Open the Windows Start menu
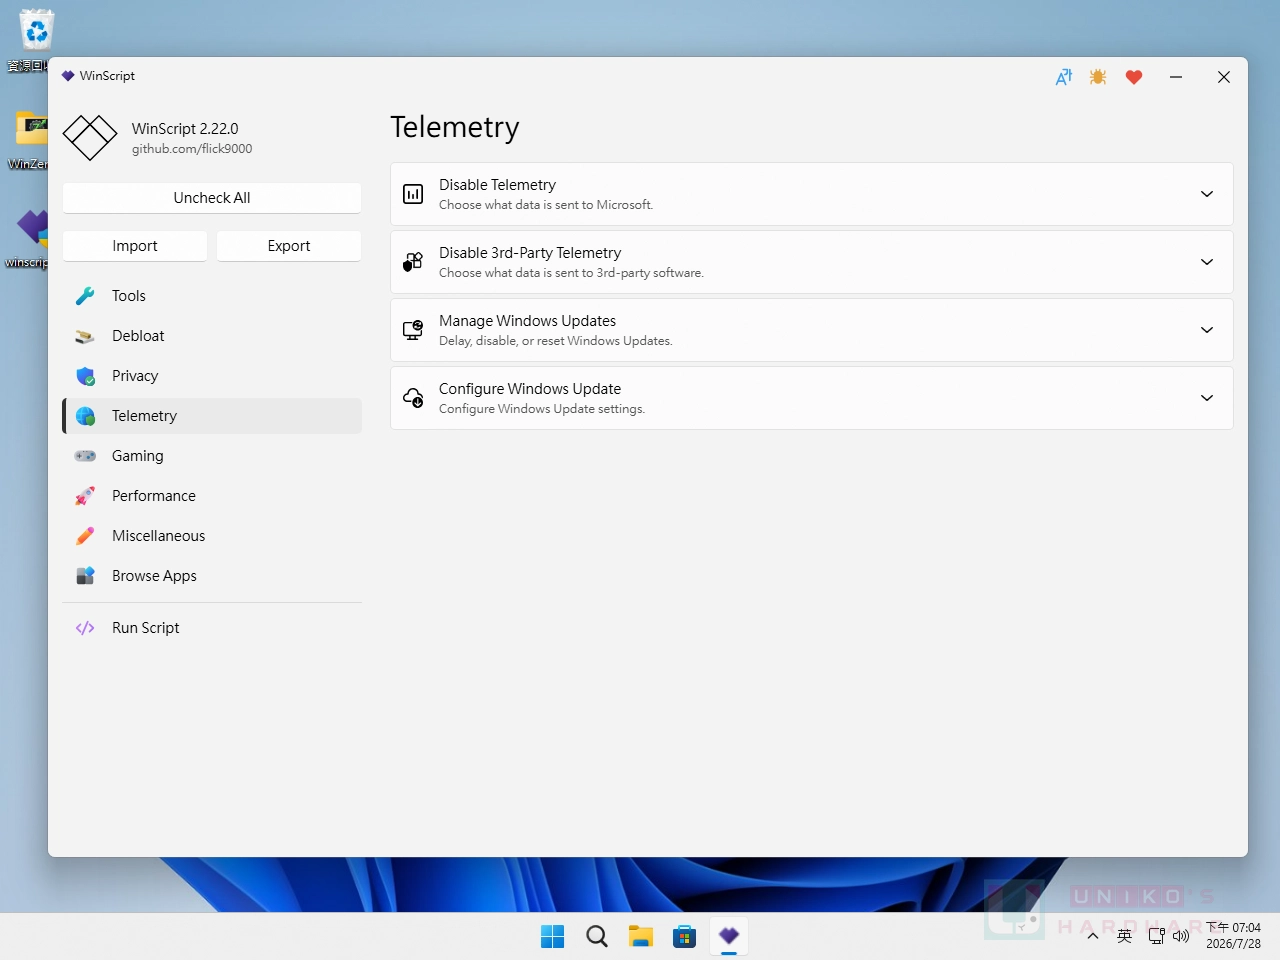The height and width of the screenshot is (960, 1280). pyautogui.click(x=552, y=936)
